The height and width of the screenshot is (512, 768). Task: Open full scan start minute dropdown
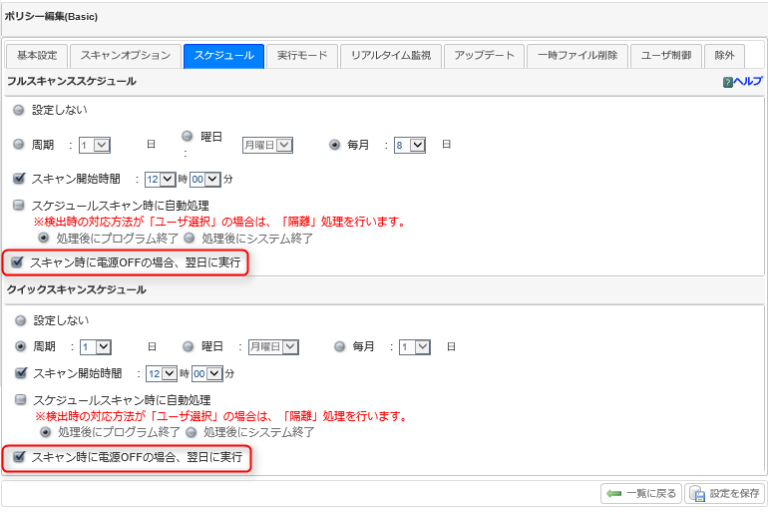pos(205,180)
